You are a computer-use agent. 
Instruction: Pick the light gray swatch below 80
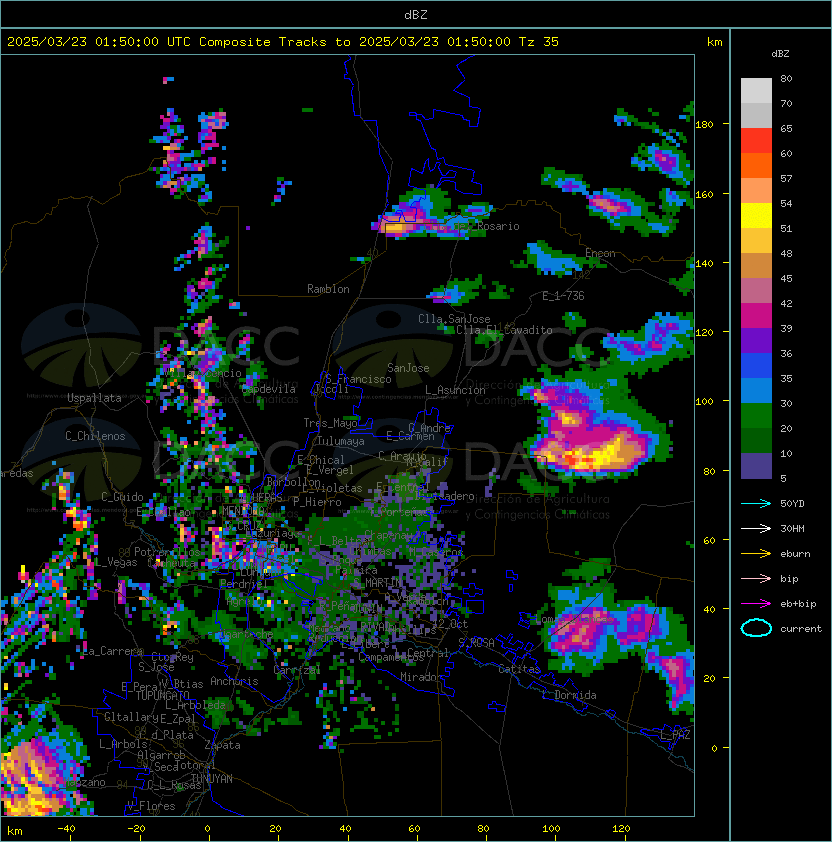point(756,90)
